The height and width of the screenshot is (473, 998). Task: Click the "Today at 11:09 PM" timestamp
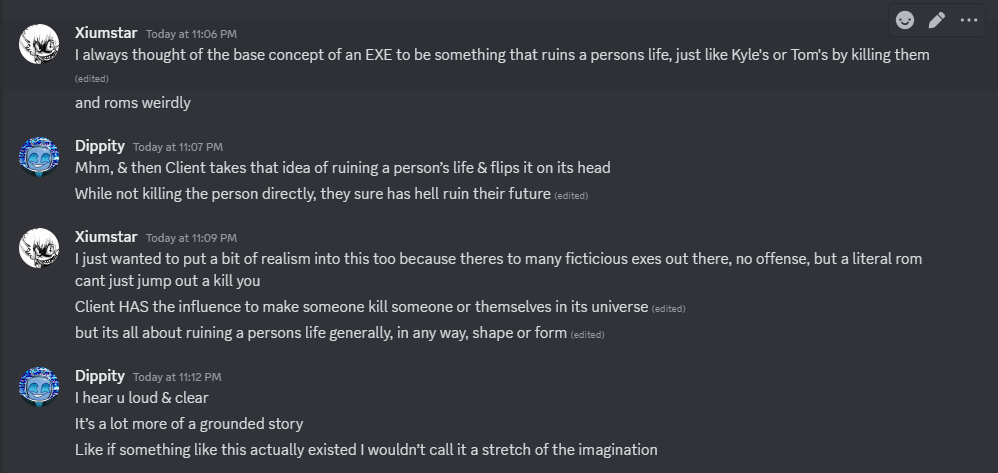pyautogui.click(x=191, y=238)
